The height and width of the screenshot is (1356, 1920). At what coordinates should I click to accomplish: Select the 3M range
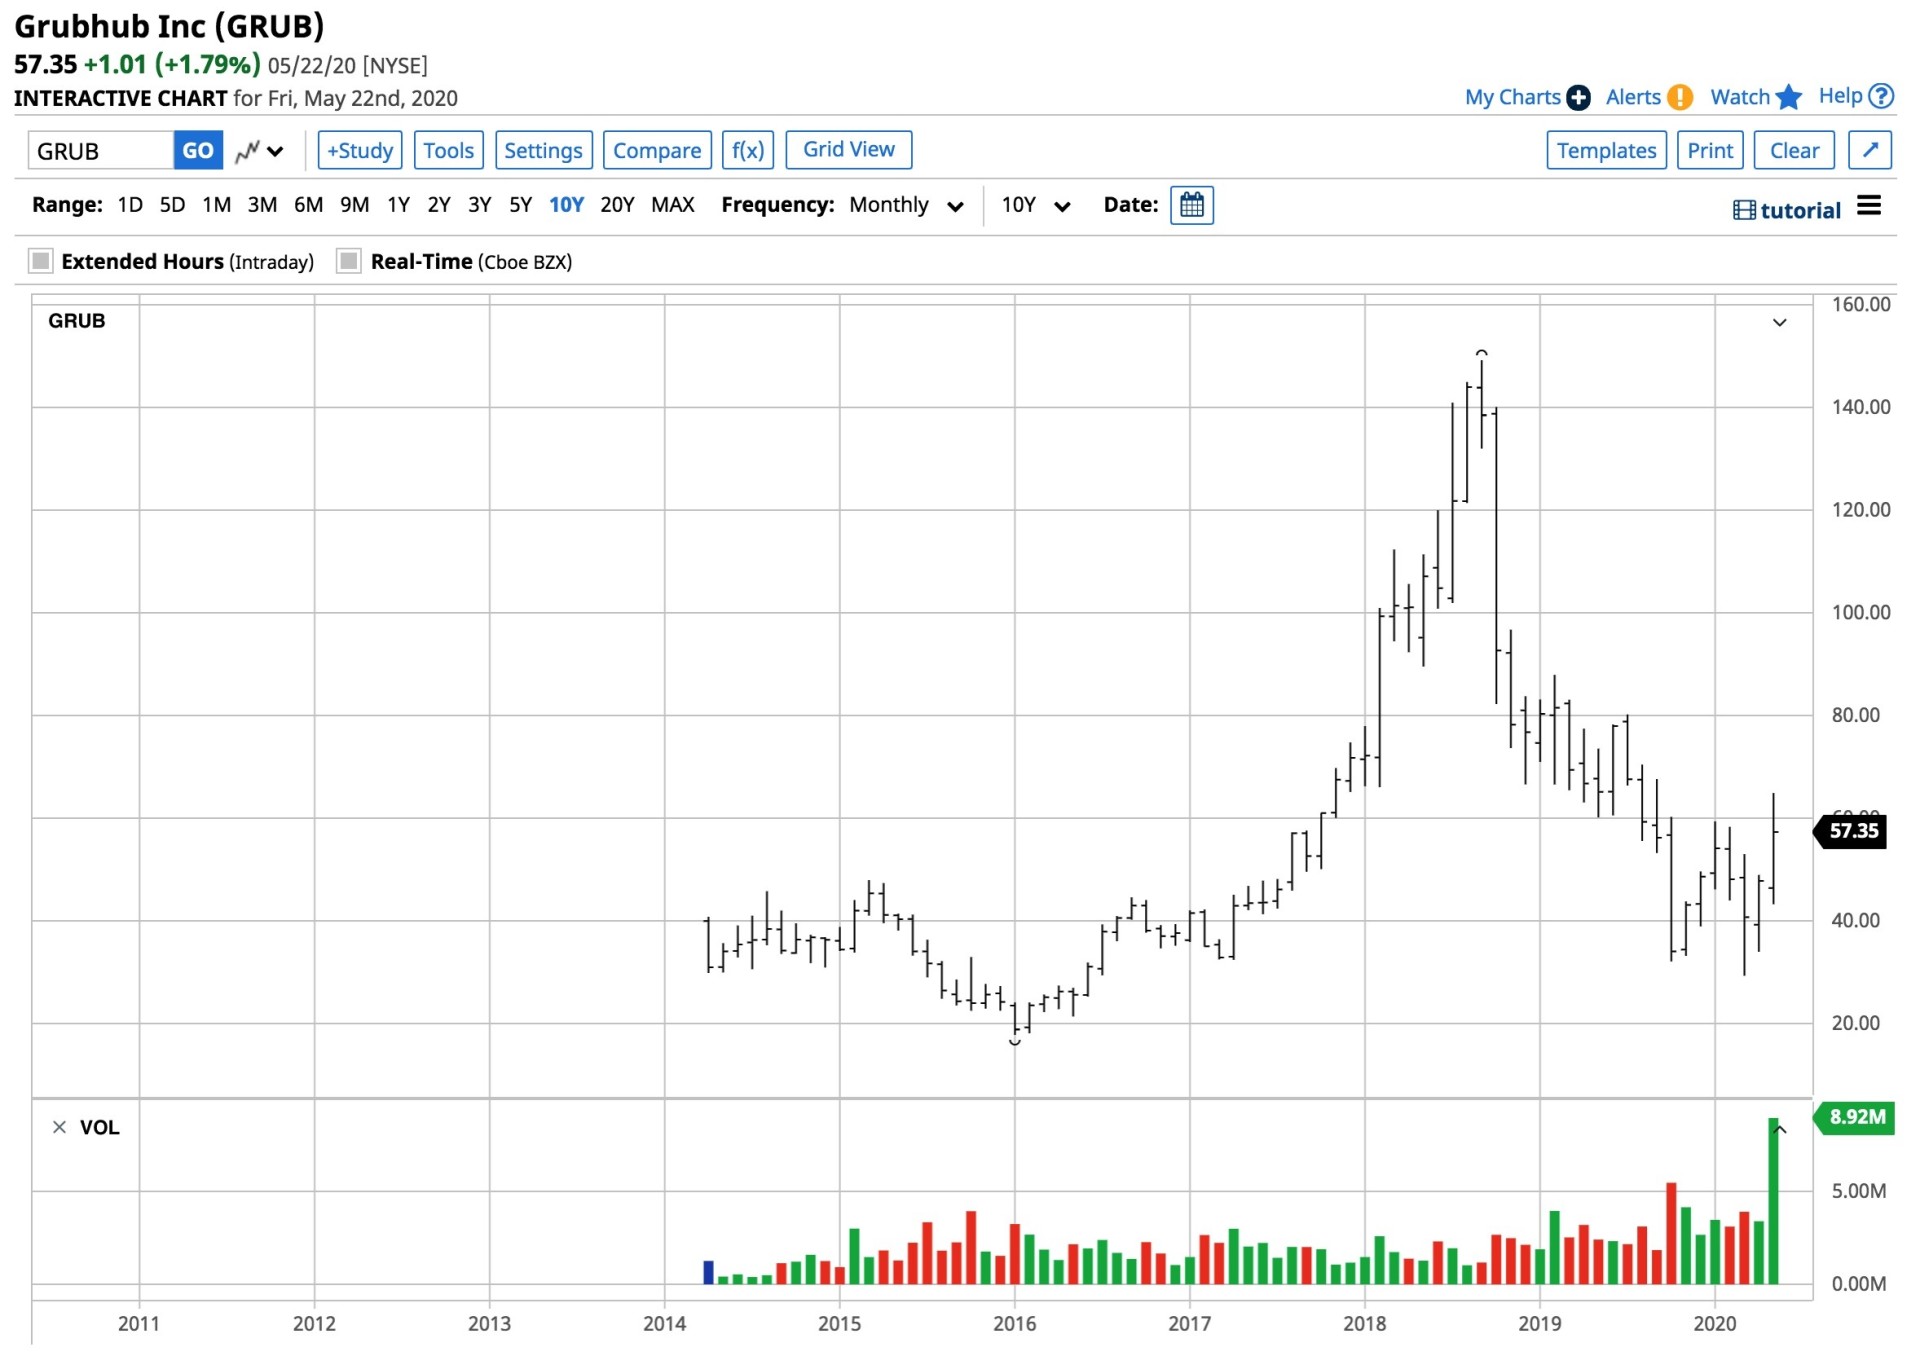pos(262,205)
